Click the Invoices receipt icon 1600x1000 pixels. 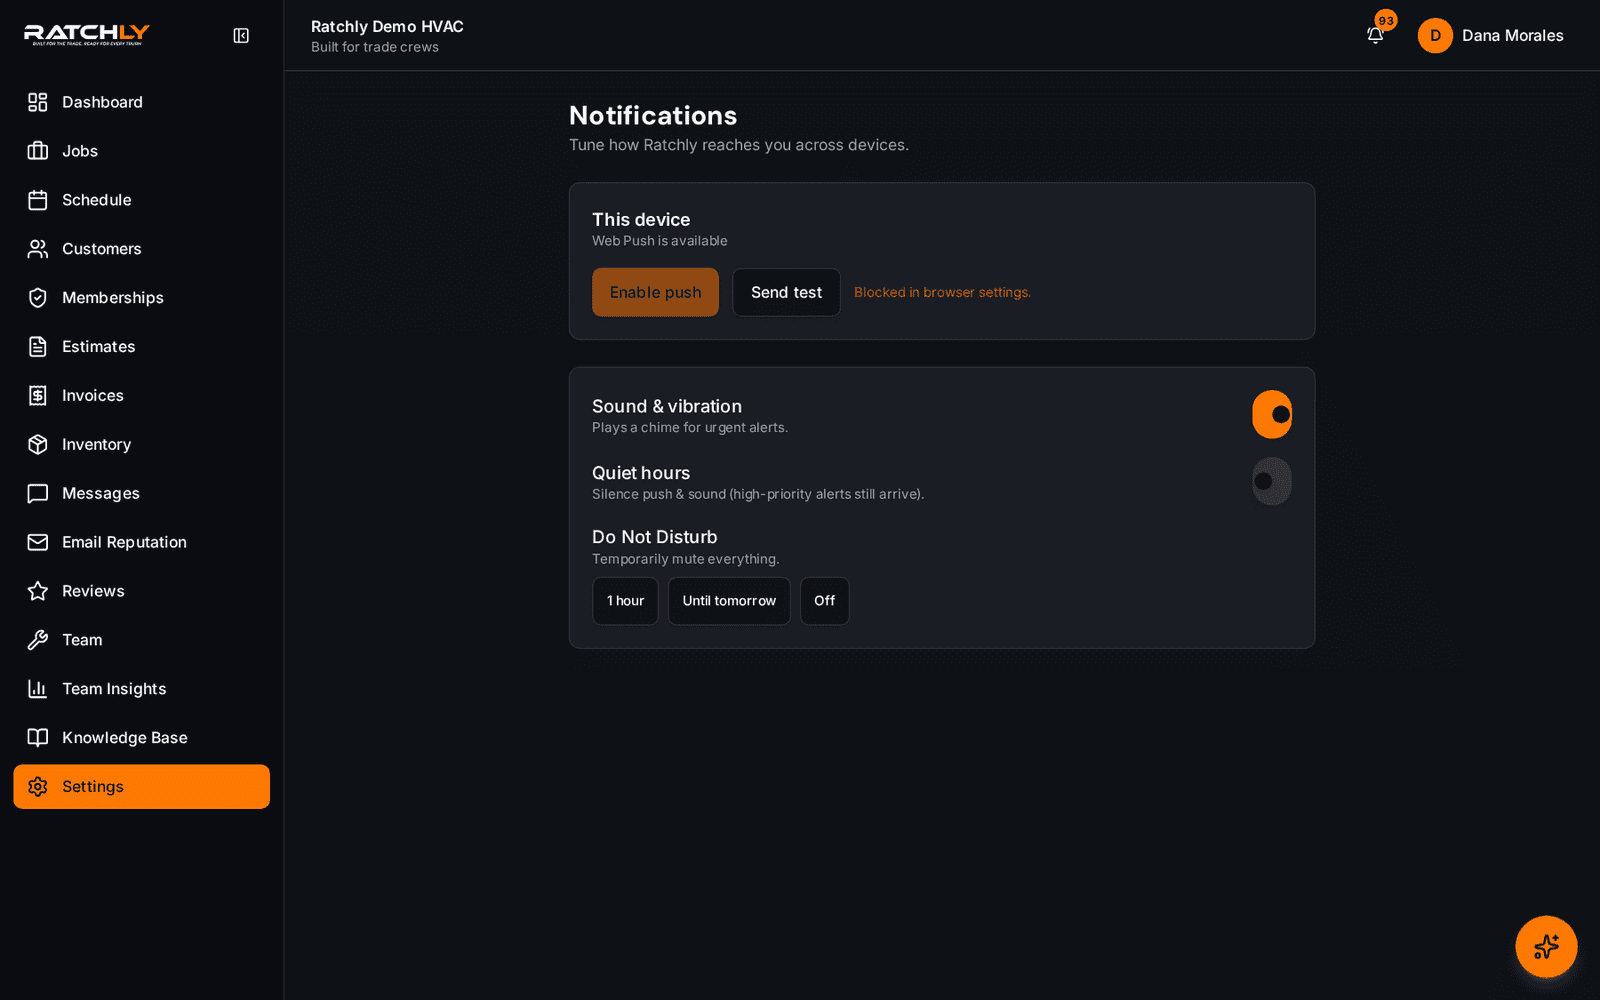coord(38,396)
